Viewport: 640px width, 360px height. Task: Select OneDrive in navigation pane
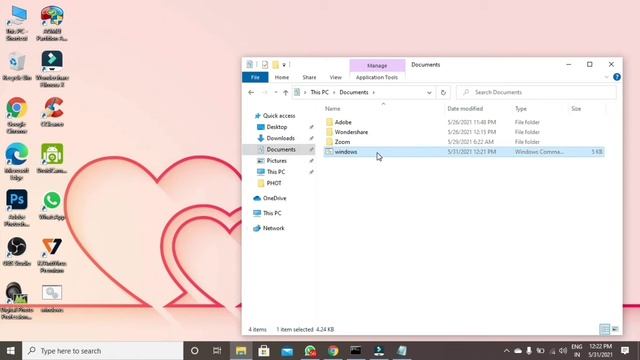[x=275, y=198]
